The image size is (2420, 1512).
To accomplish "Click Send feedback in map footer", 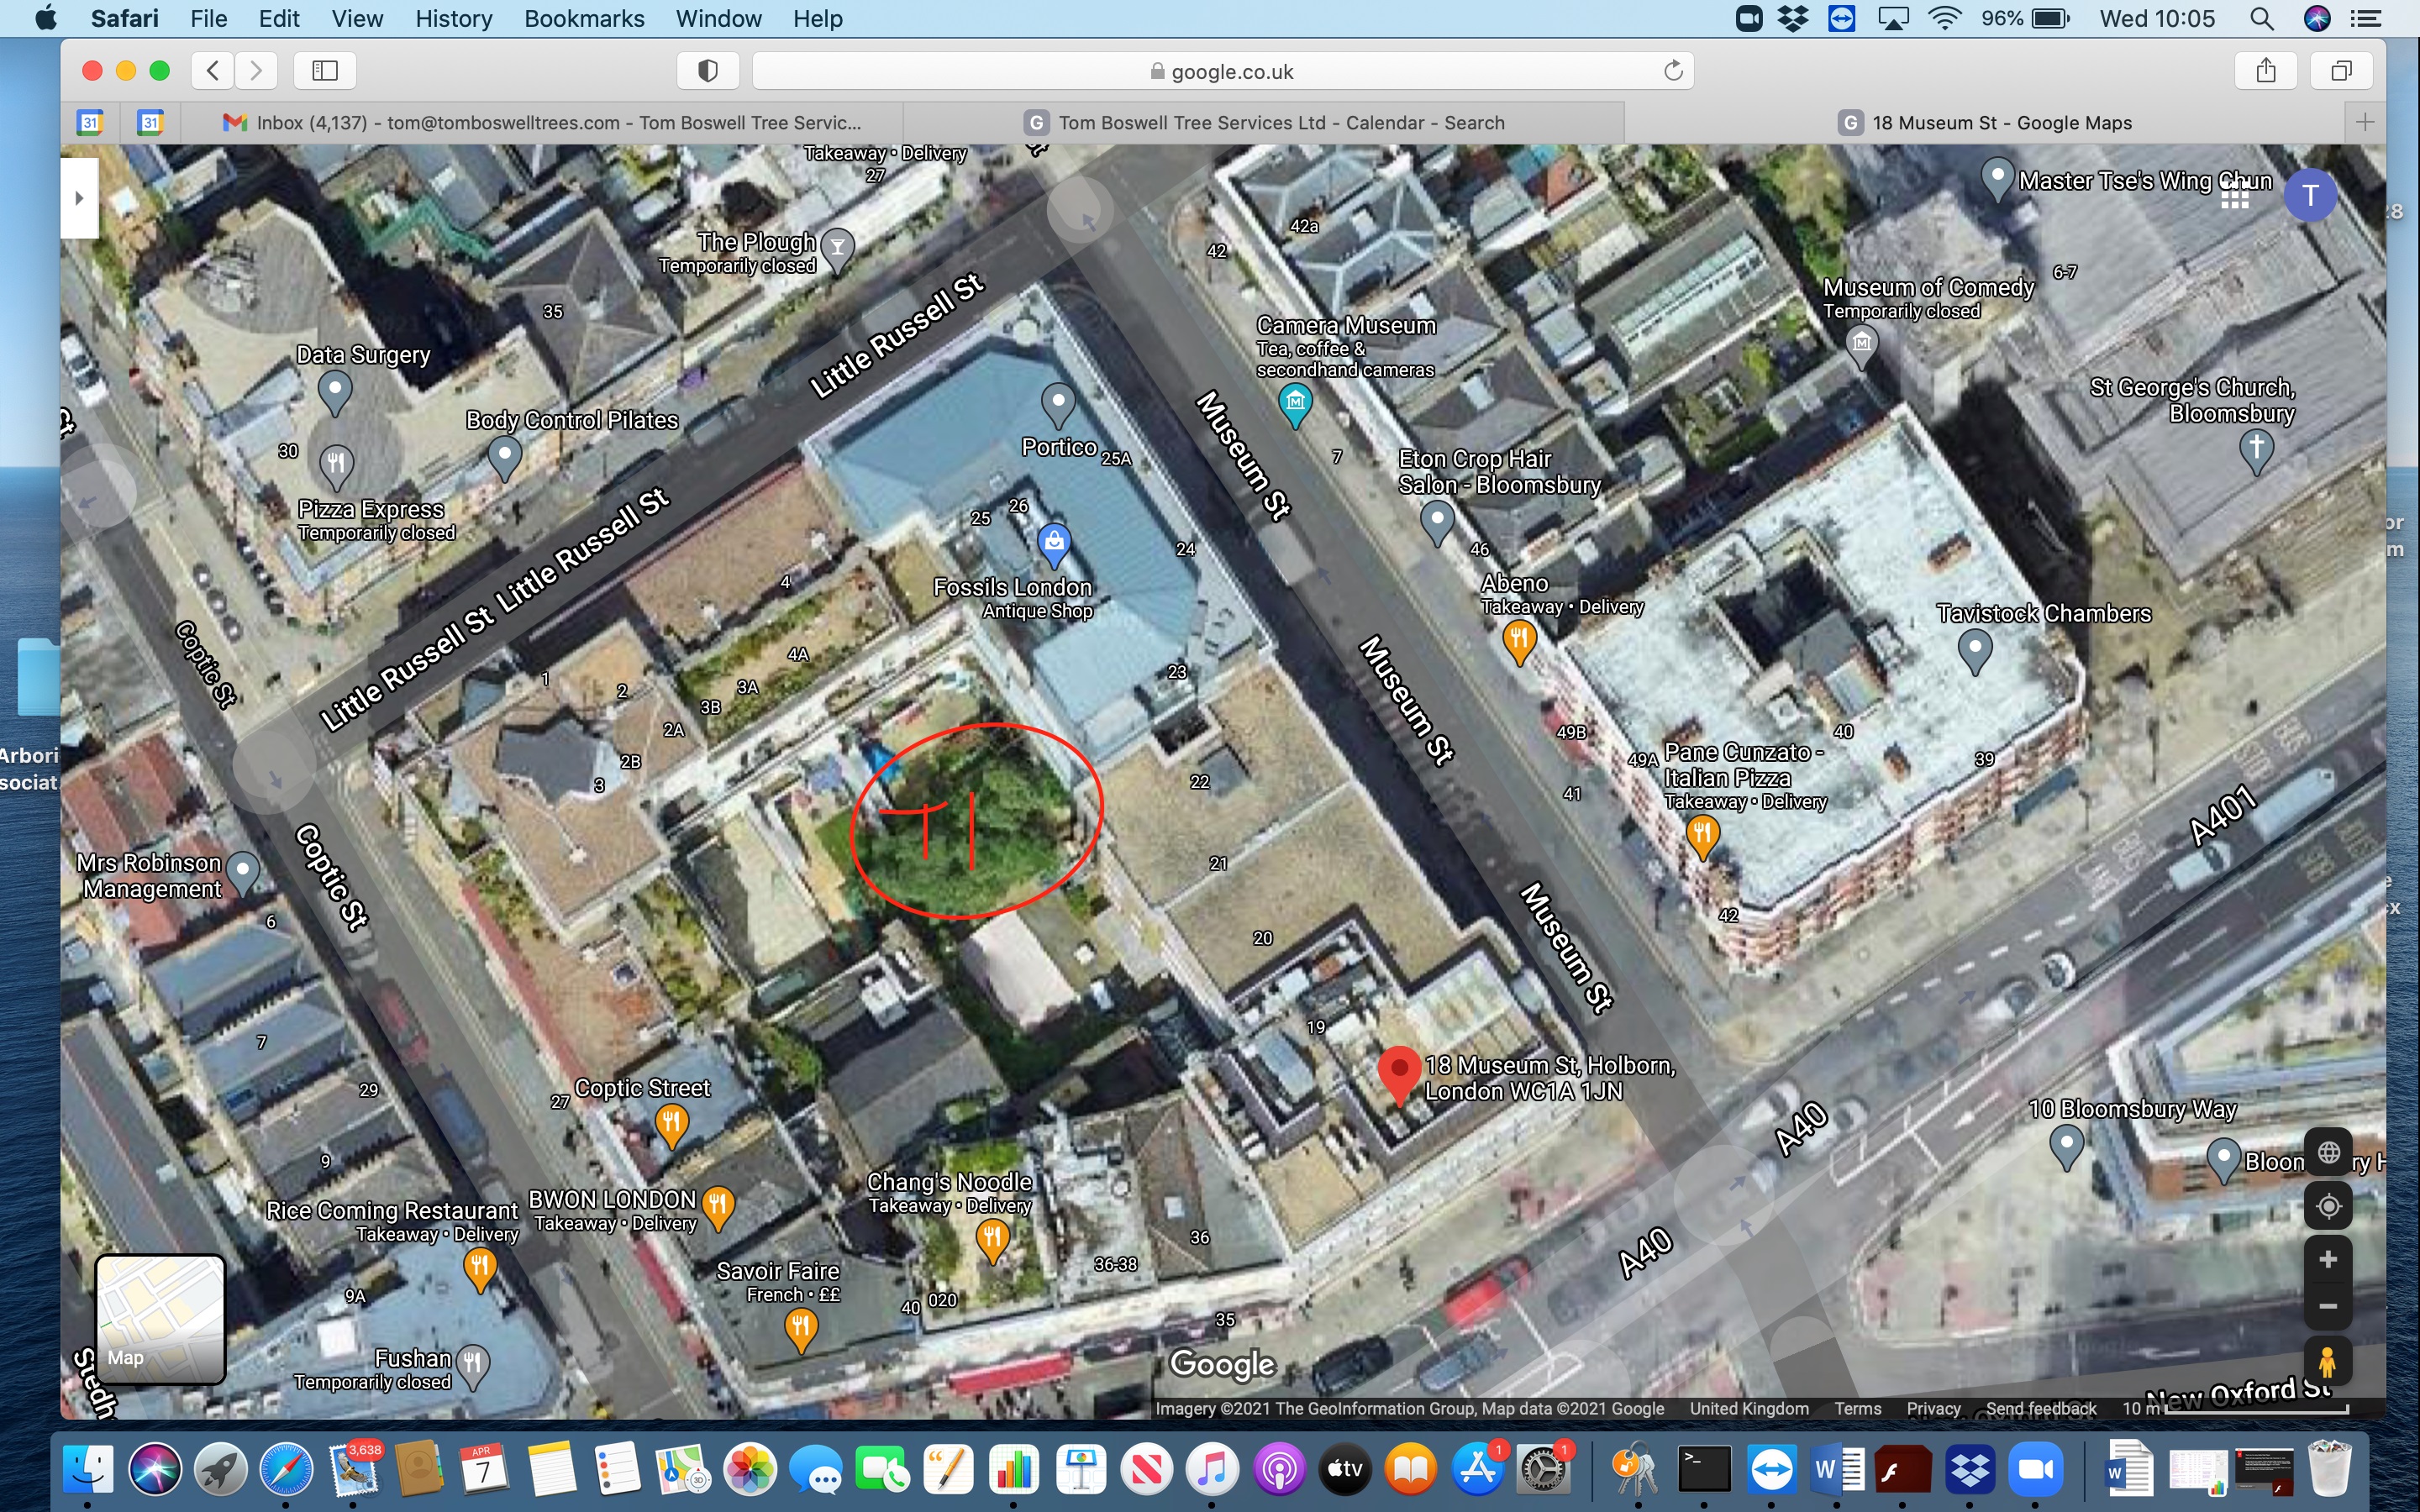I will 2041,1408.
